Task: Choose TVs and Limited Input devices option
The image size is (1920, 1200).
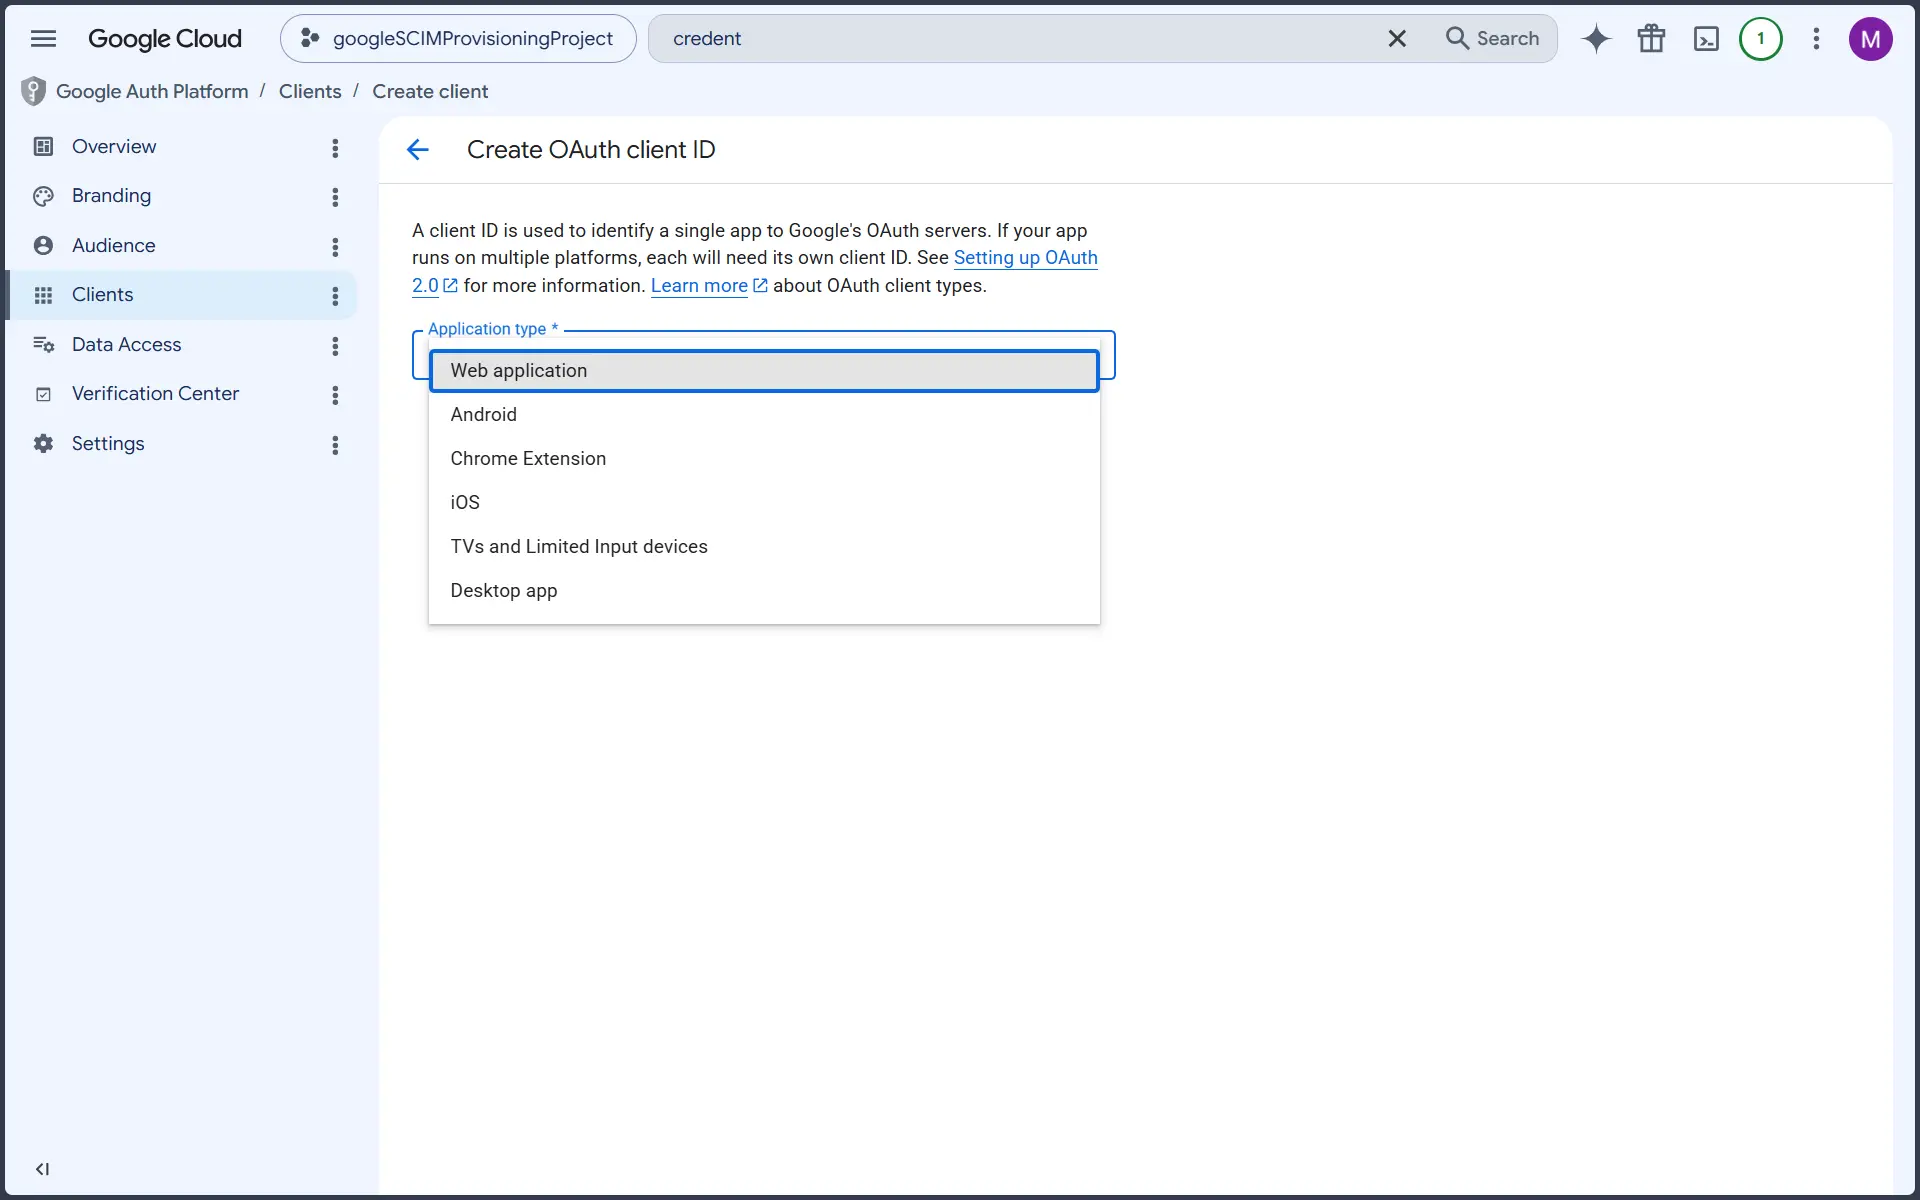Action: (764, 547)
